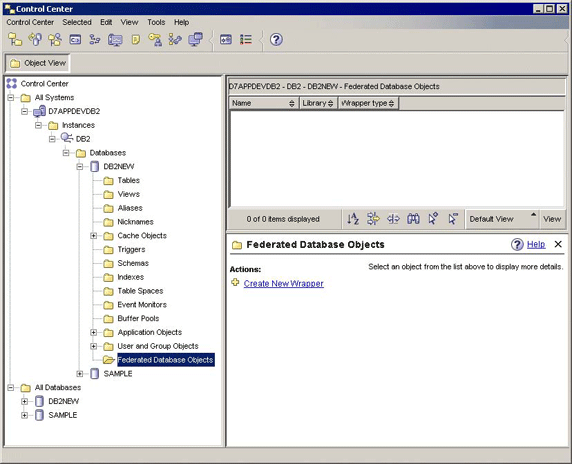This screenshot has height=464, width=572.
Task: Collapse the Instances folder node
Action: tap(38, 125)
